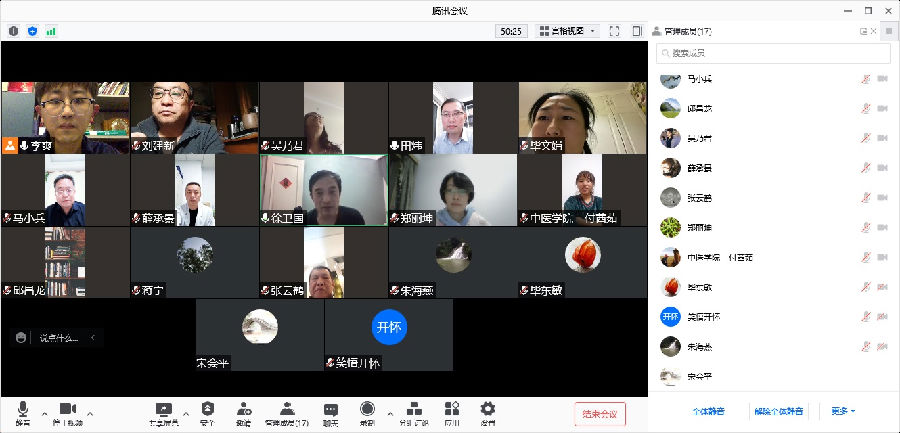Expand the microphone options arrow
Screen dimensions: 900x433
43,412
